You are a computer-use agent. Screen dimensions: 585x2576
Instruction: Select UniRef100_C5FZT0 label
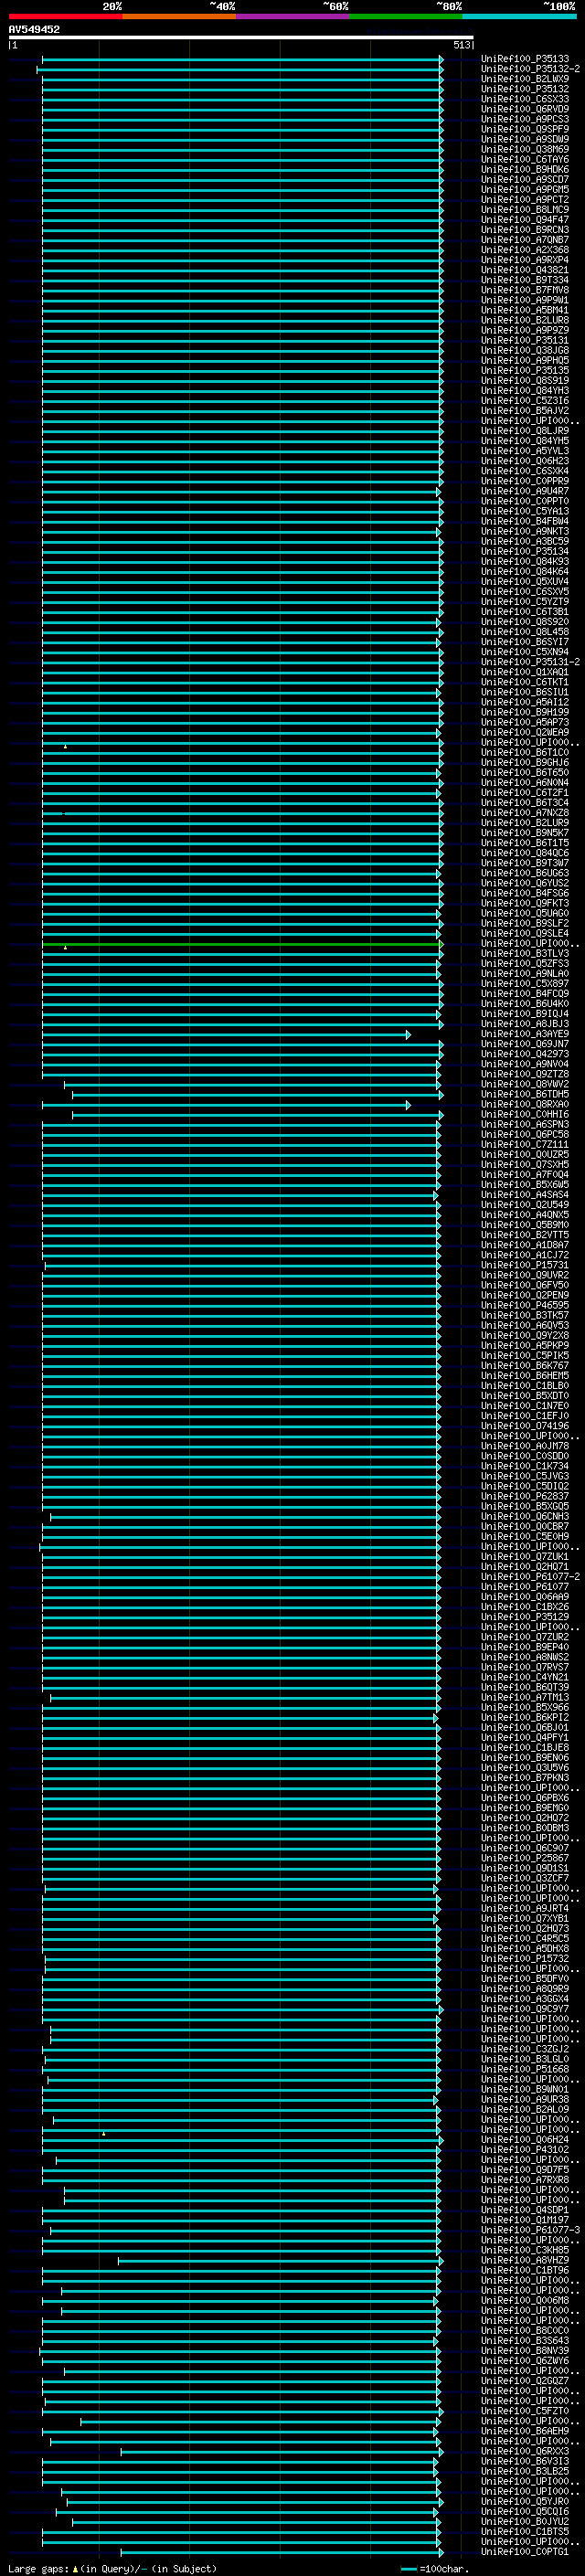click(x=525, y=2412)
